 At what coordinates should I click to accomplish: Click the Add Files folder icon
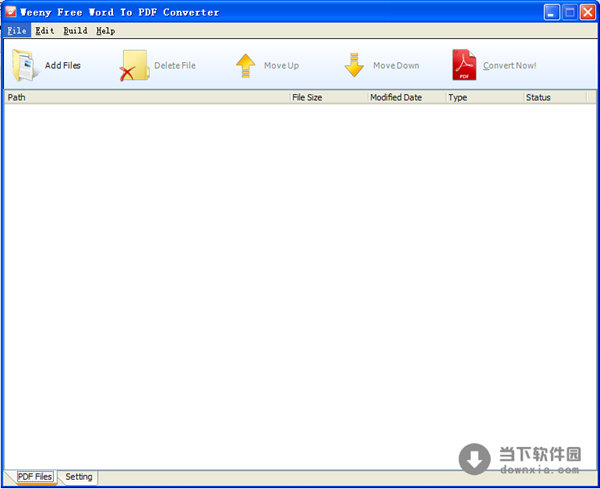[25, 65]
